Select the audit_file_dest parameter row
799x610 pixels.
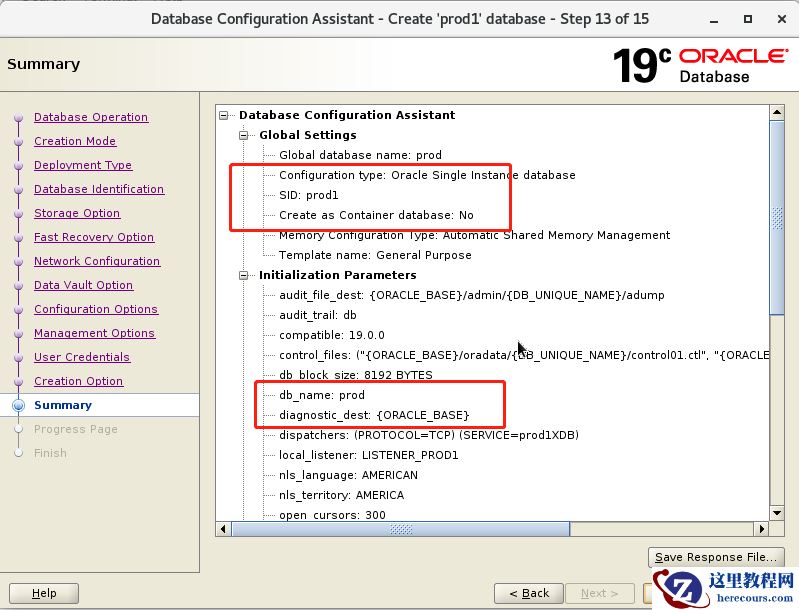tap(471, 295)
